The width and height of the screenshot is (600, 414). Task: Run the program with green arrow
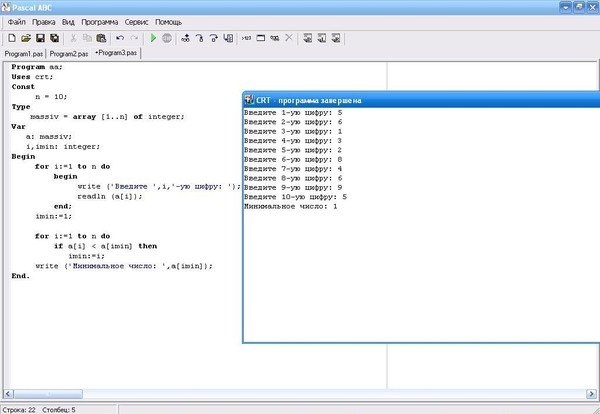coord(153,38)
